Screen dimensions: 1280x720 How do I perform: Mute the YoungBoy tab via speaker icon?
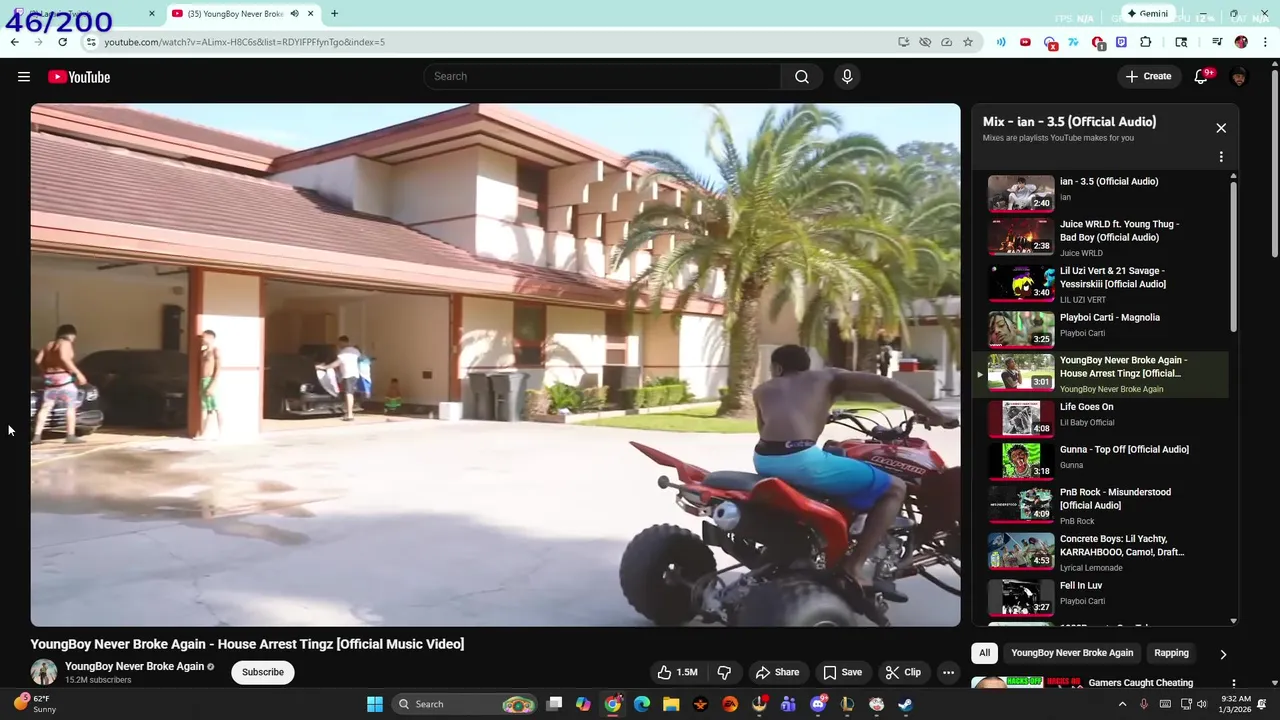click(x=294, y=14)
